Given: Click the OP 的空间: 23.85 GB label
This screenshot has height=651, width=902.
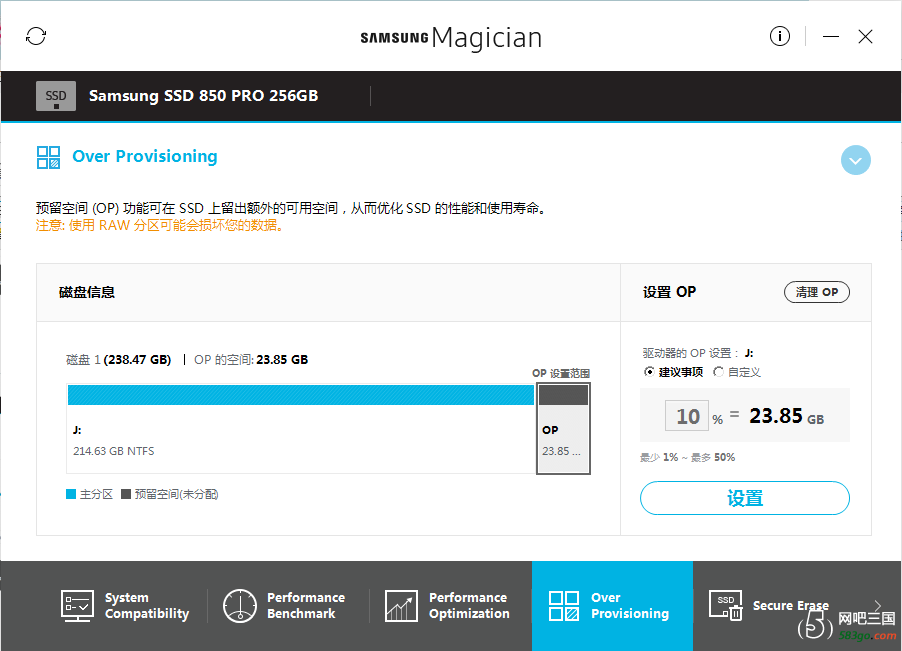Looking at the screenshot, I should [x=251, y=360].
